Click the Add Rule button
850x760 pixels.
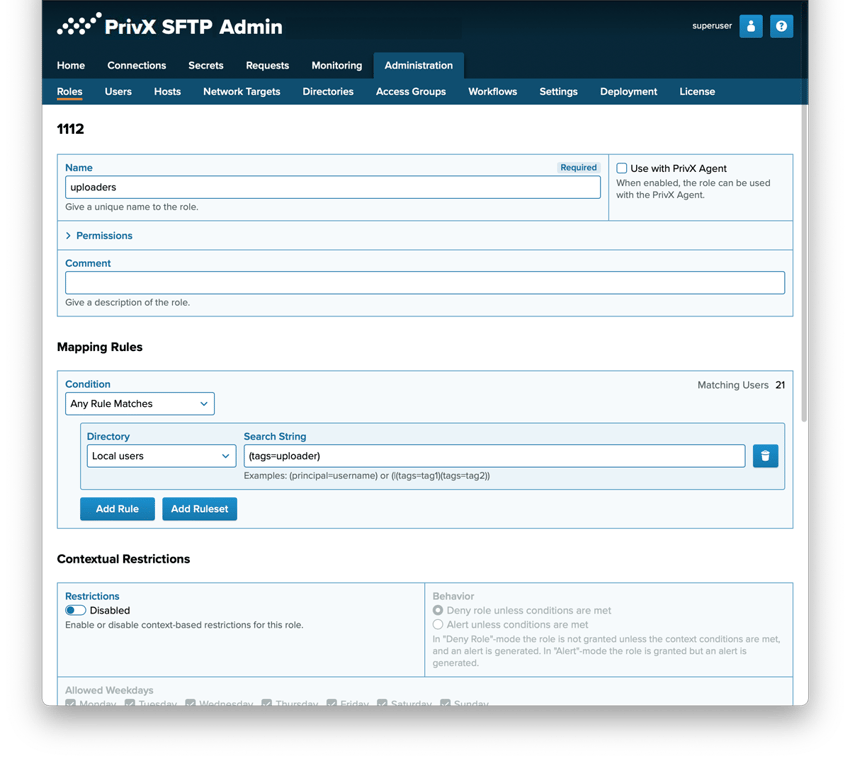(117, 509)
